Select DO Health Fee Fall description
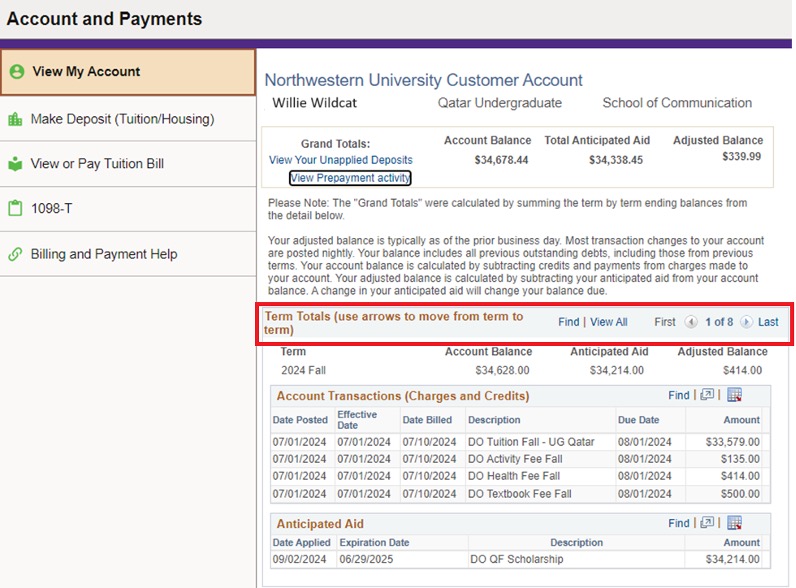 coord(514,476)
